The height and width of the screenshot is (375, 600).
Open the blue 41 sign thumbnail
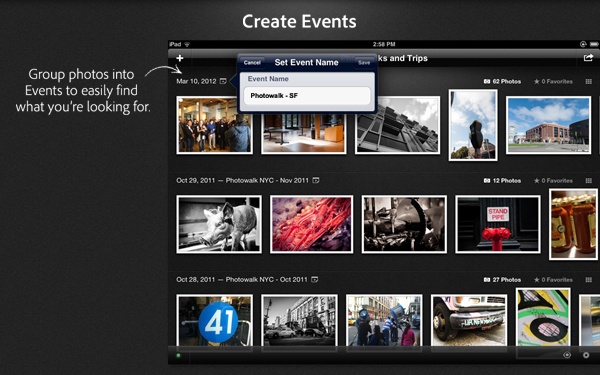(x=214, y=320)
